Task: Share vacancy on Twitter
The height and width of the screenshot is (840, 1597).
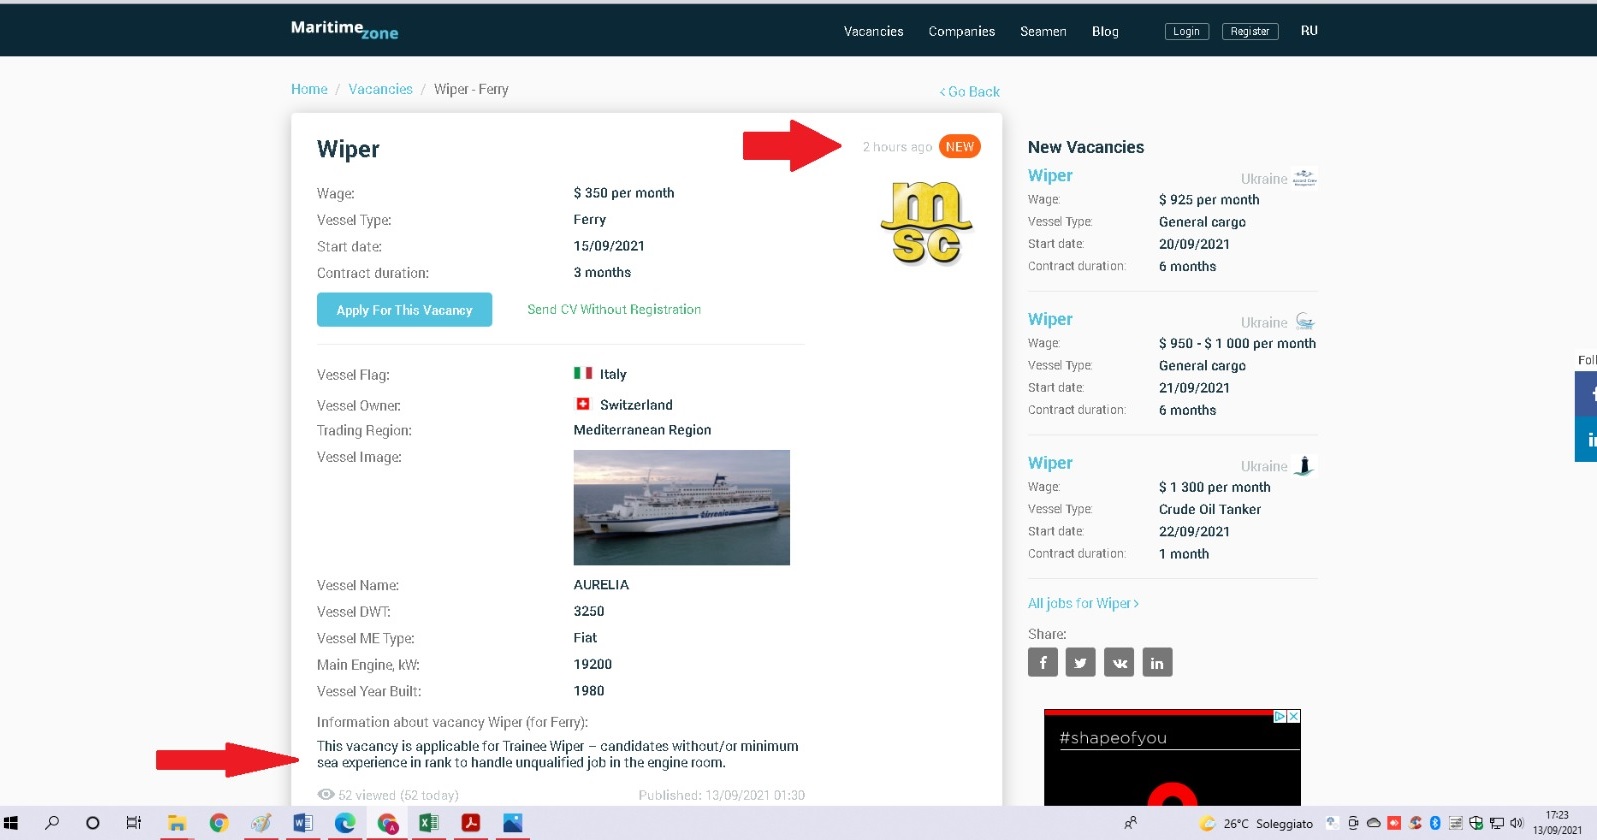Action: tap(1080, 662)
